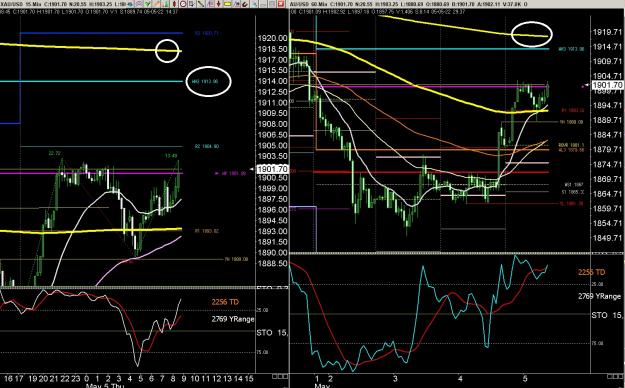Viewport: 625px width, 388px height.
Task: Click the green checkmark toolbar icon
Action: (147, 4)
